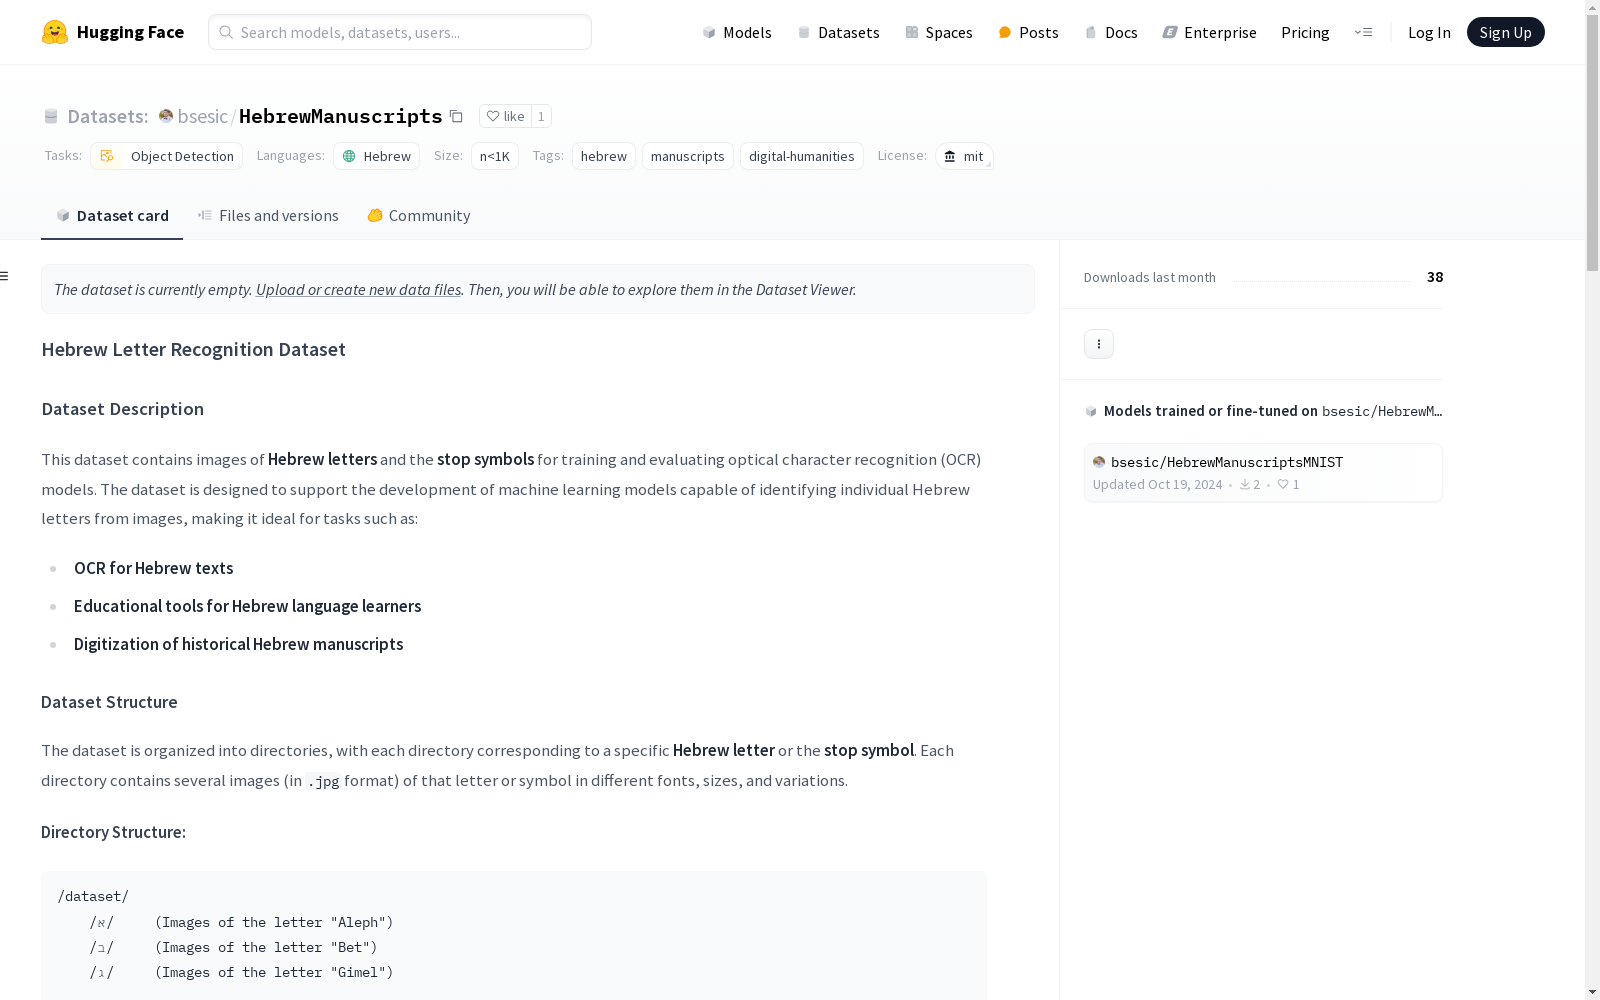1600x1000 pixels.
Task: Click the Object Detection task icon
Action: tap(107, 156)
